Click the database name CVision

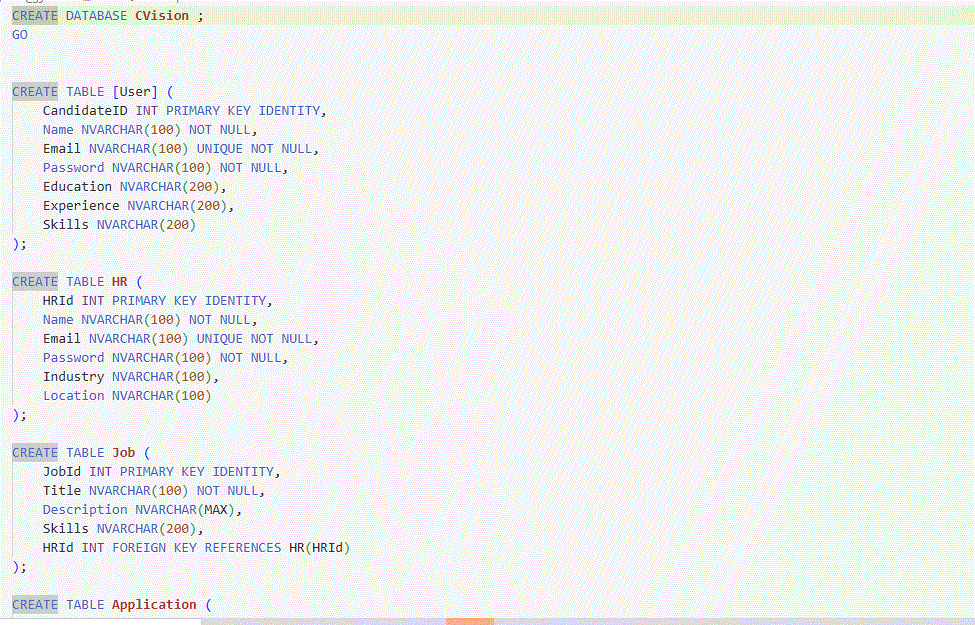tap(162, 16)
